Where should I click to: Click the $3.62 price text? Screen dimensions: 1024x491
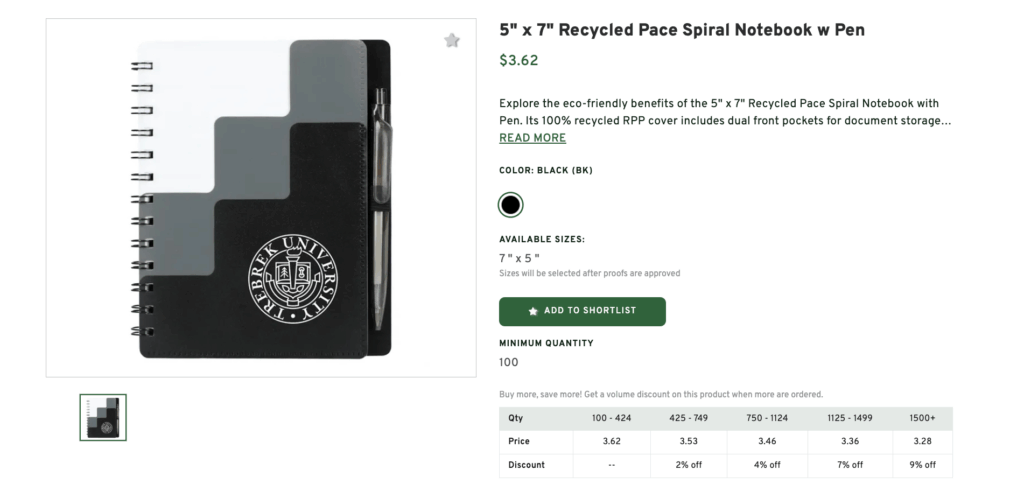[519, 60]
